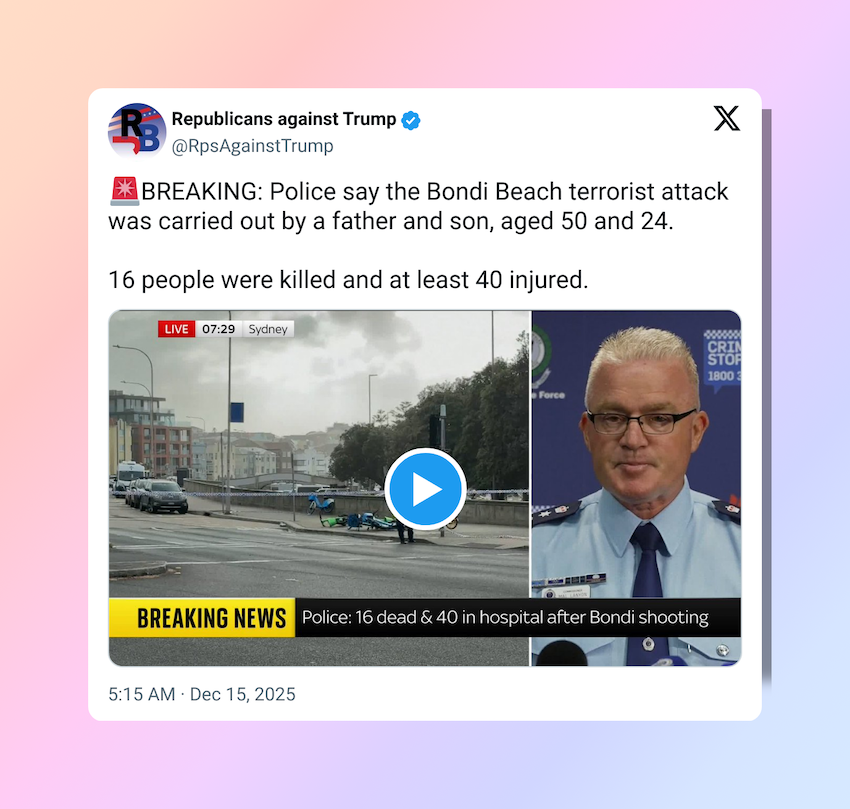Click the Republicans against Trump profile avatar
The height and width of the screenshot is (809, 850).
tap(137, 130)
